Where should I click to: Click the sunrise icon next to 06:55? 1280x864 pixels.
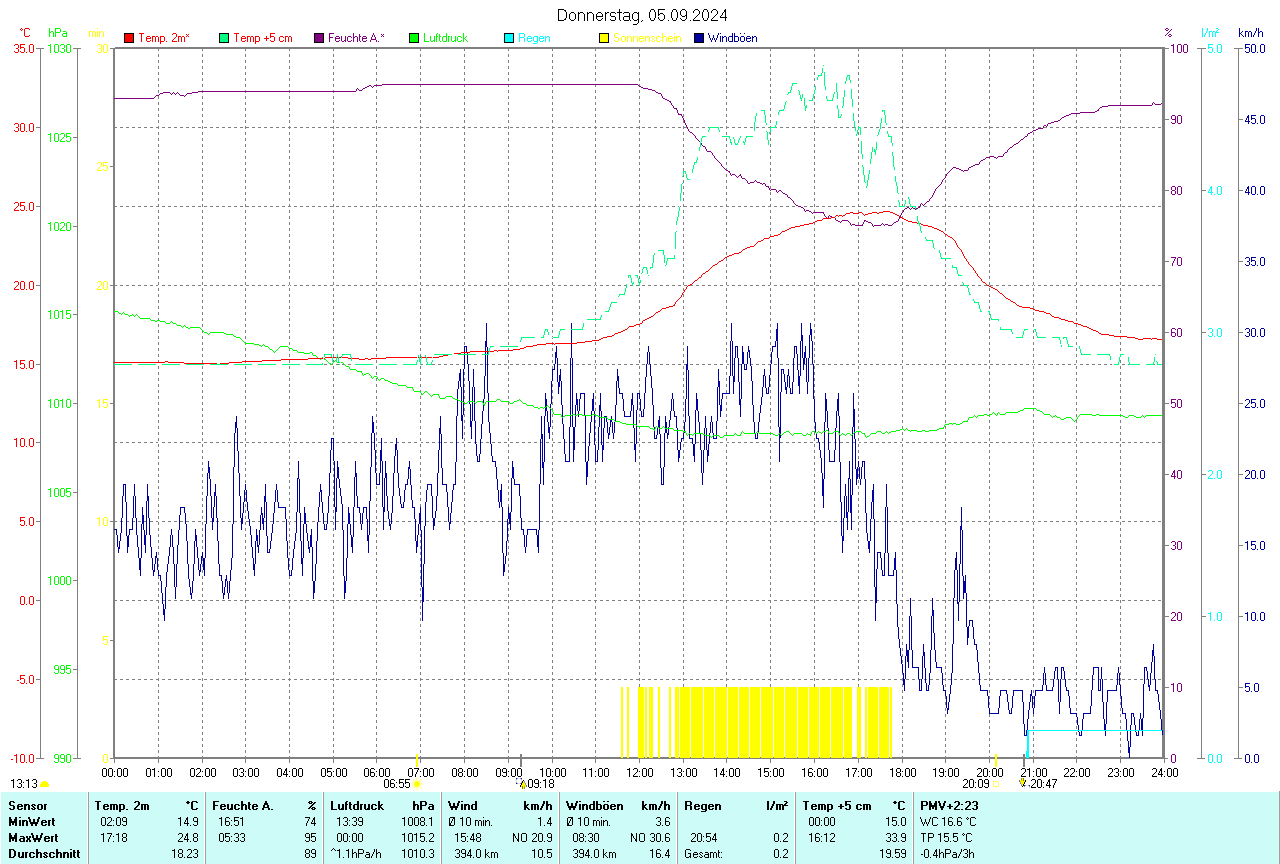pyautogui.click(x=417, y=784)
